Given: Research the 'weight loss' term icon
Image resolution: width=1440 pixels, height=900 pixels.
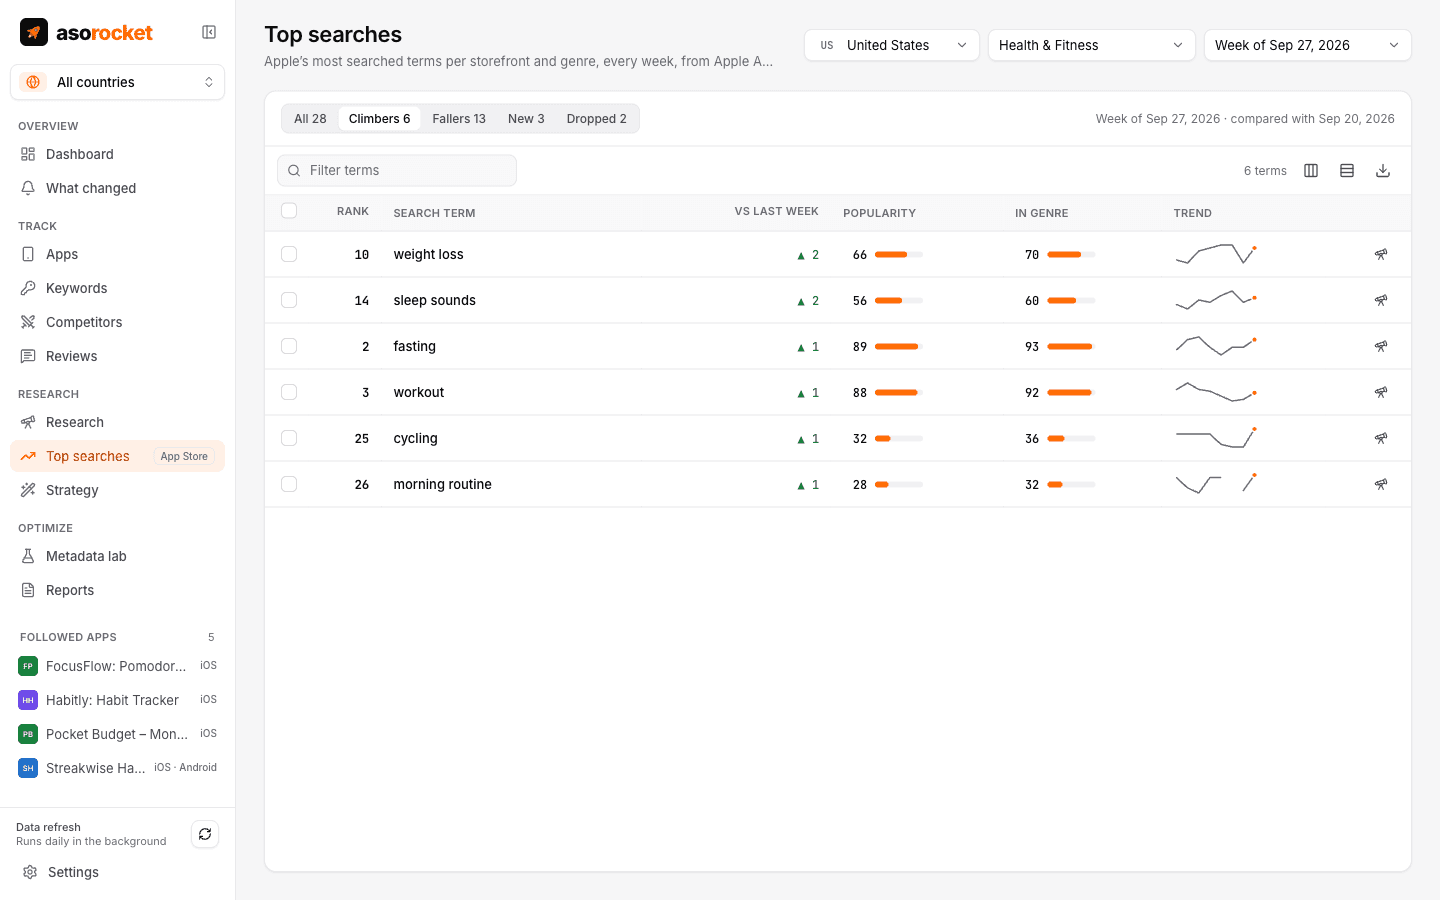Looking at the screenshot, I should coord(1381,255).
